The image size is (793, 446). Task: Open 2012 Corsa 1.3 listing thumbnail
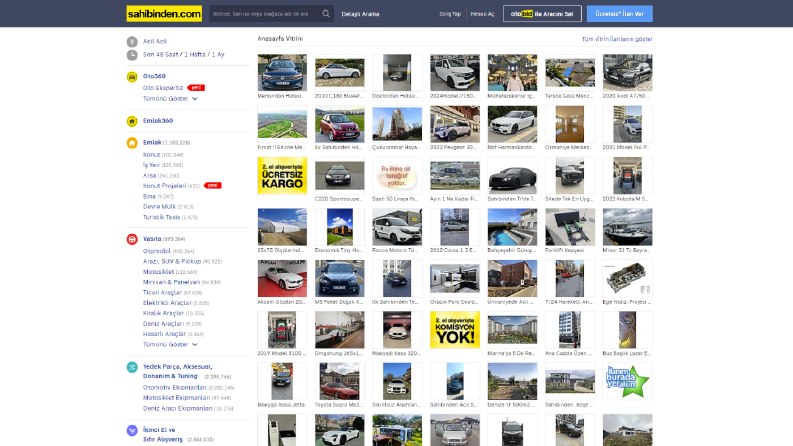455,227
